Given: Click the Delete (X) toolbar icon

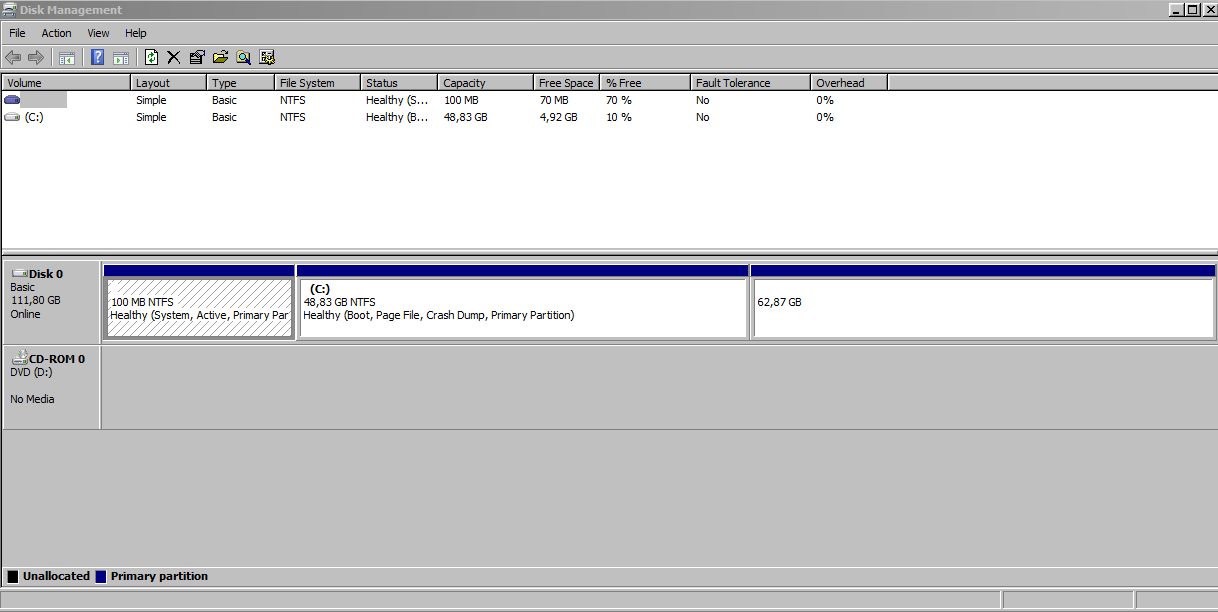Looking at the screenshot, I should coord(174,57).
